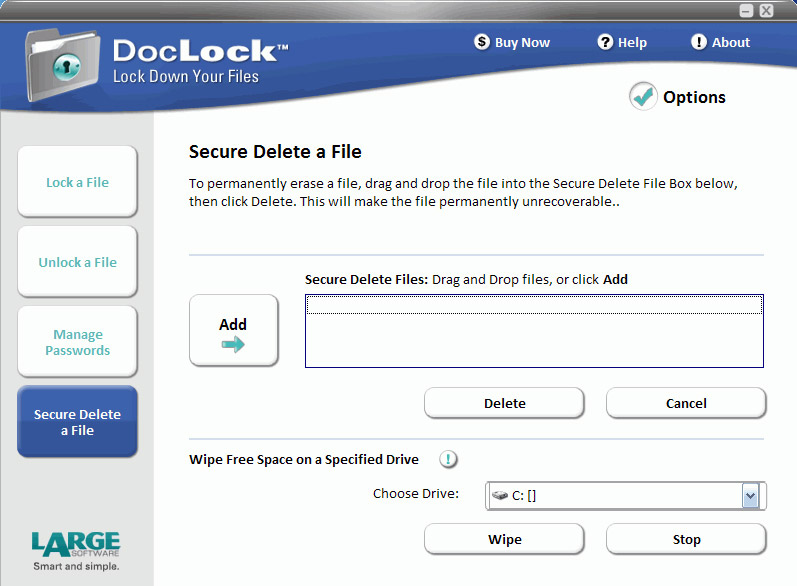Go to Manage Passwords section

pyautogui.click(x=77, y=342)
